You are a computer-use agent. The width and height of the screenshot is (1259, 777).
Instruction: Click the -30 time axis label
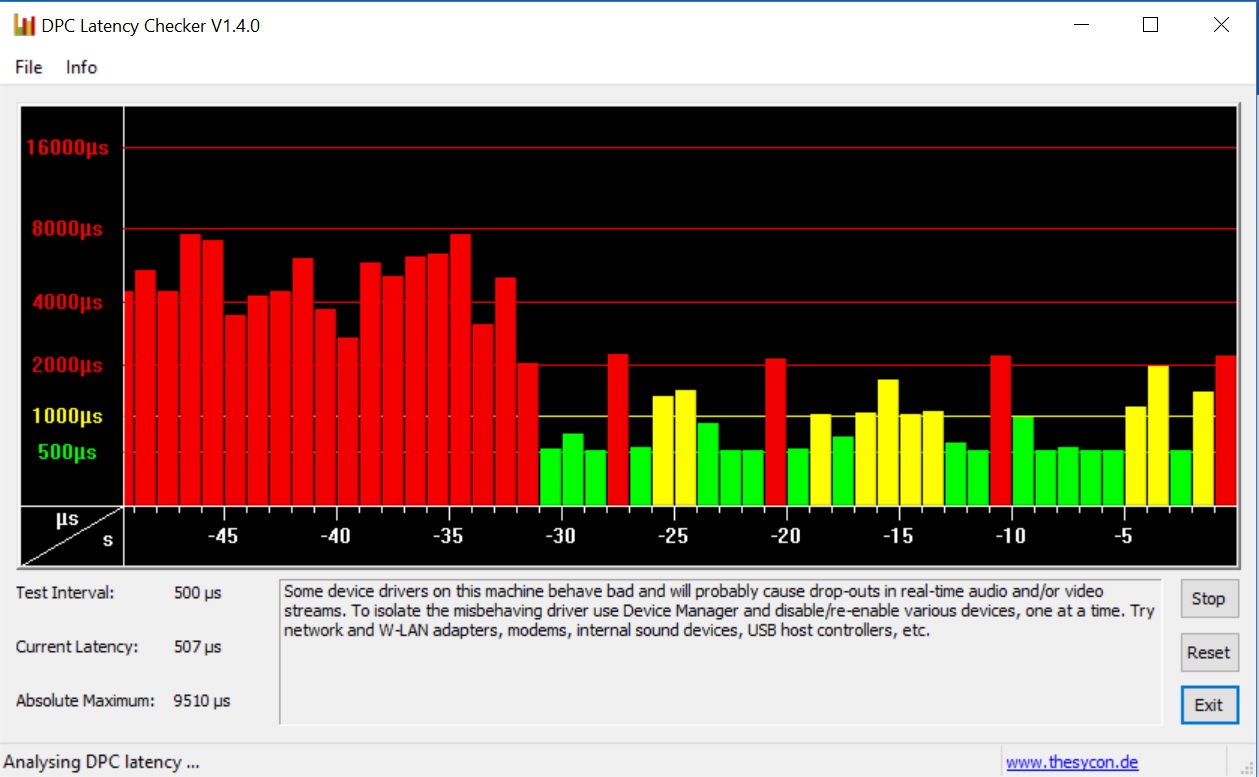click(560, 536)
